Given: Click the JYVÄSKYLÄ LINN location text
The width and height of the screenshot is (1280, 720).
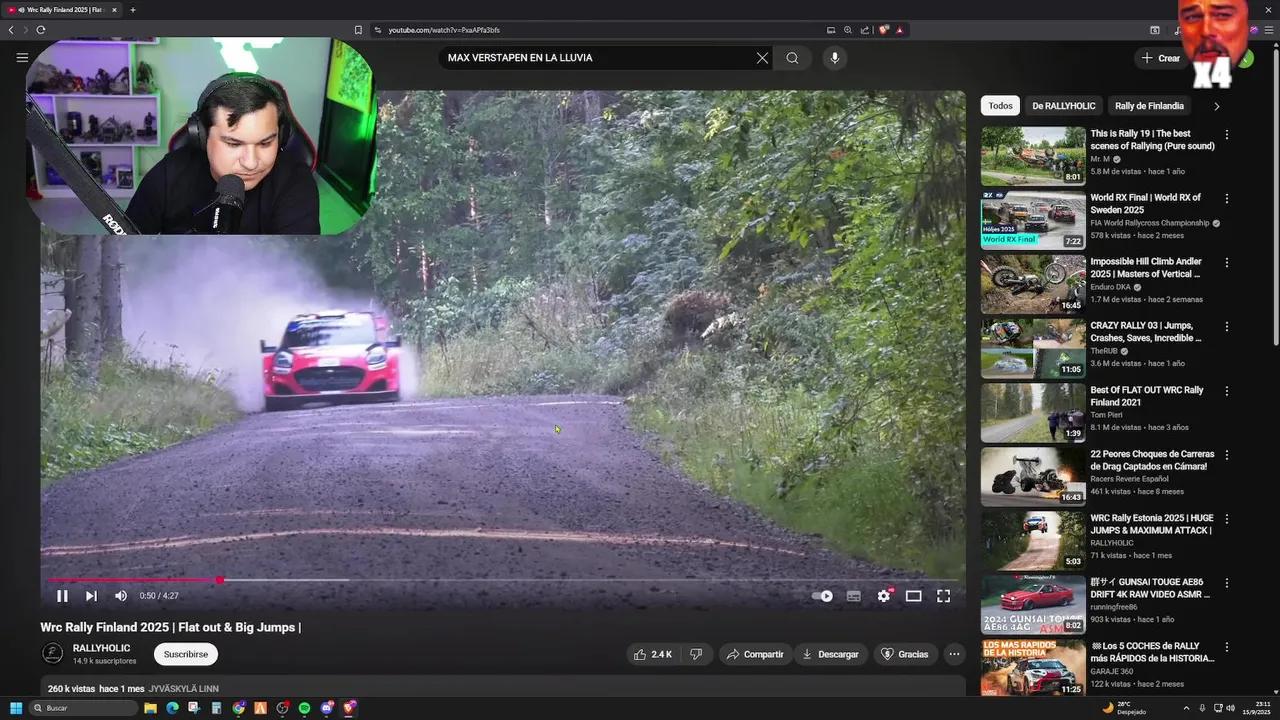Looking at the screenshot, I should 183,689.
